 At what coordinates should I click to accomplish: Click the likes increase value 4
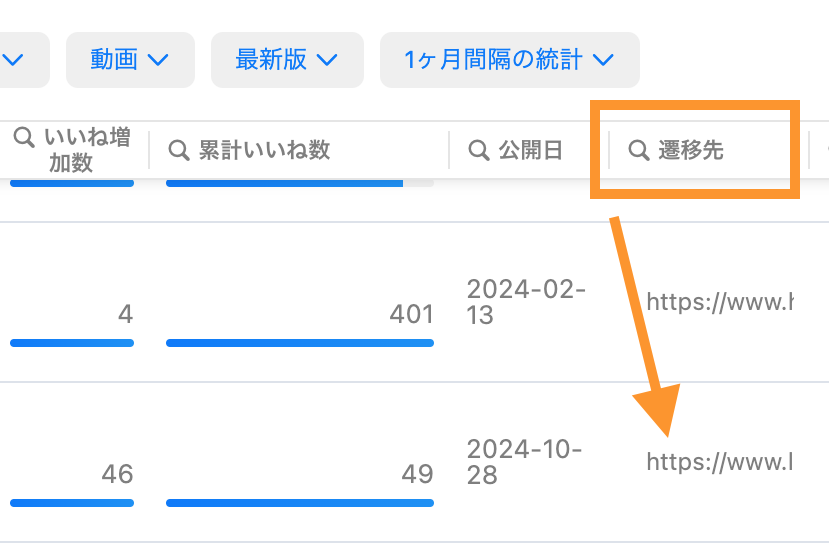(125, 315)
